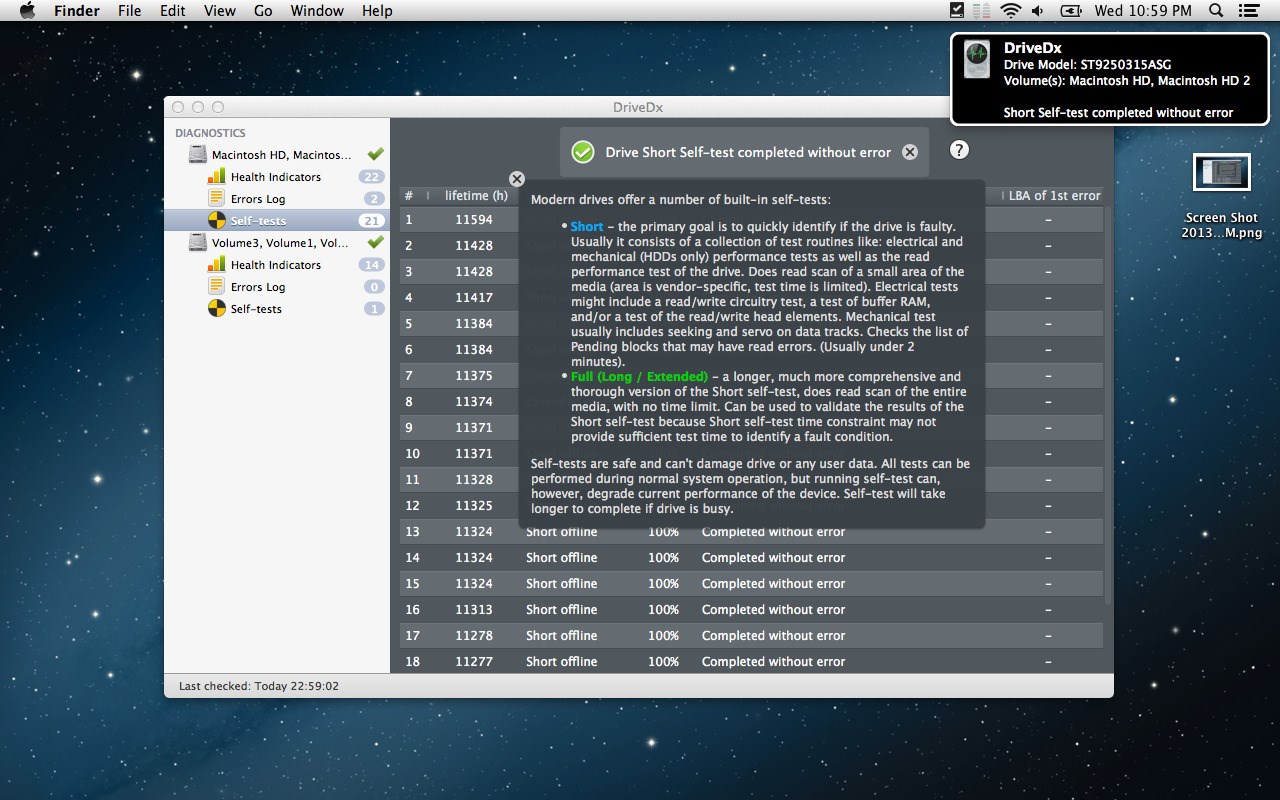Close the self-tests help popover
This screenshot has width=1280, height=800.
click(x=516, y=179)
